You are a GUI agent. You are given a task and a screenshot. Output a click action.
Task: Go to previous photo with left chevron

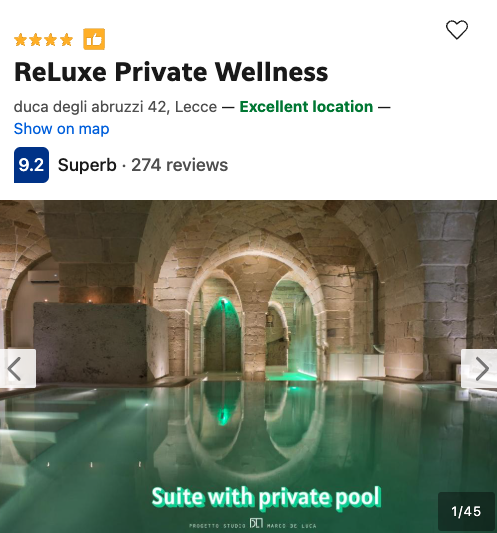click(18, 368)
